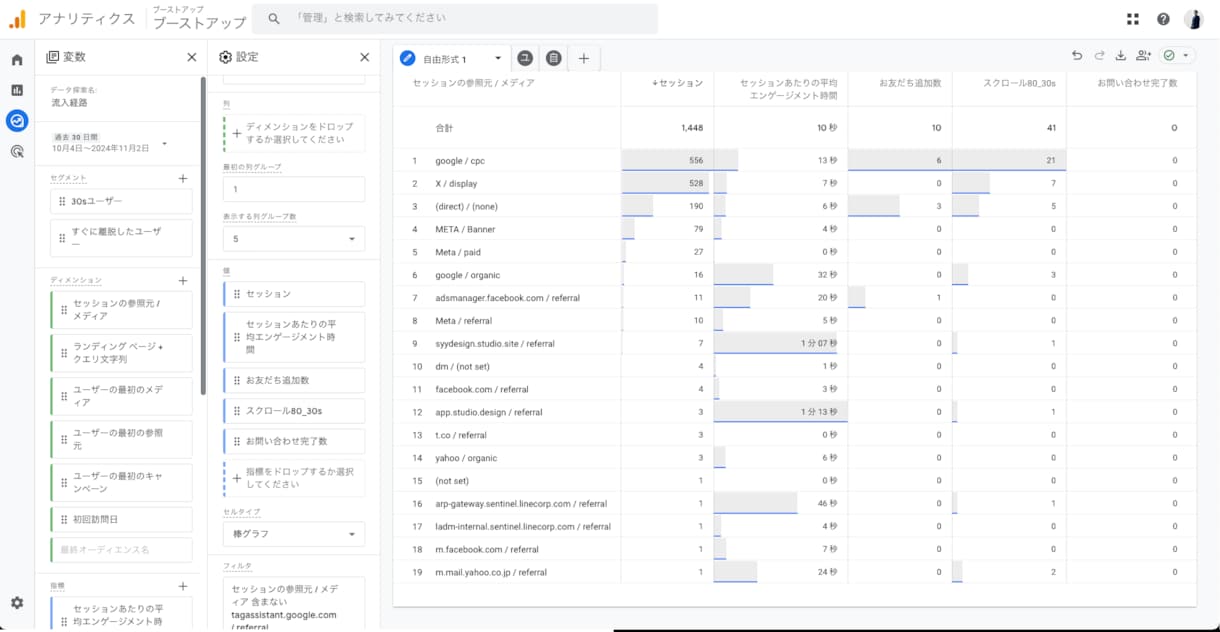The width and height of the screenshot is (1220, 632).
Task: Click the filter chip containing tagassistant.google.com
Action: point(294,603)
